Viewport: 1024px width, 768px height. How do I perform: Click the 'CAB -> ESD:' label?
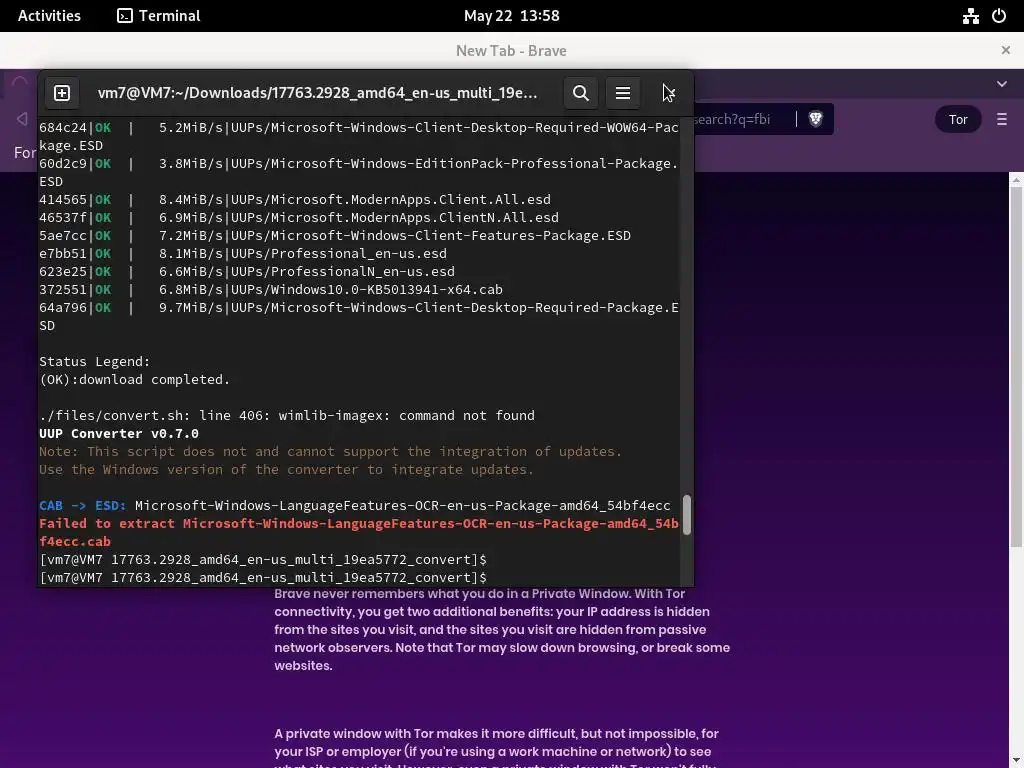point(82,505)
